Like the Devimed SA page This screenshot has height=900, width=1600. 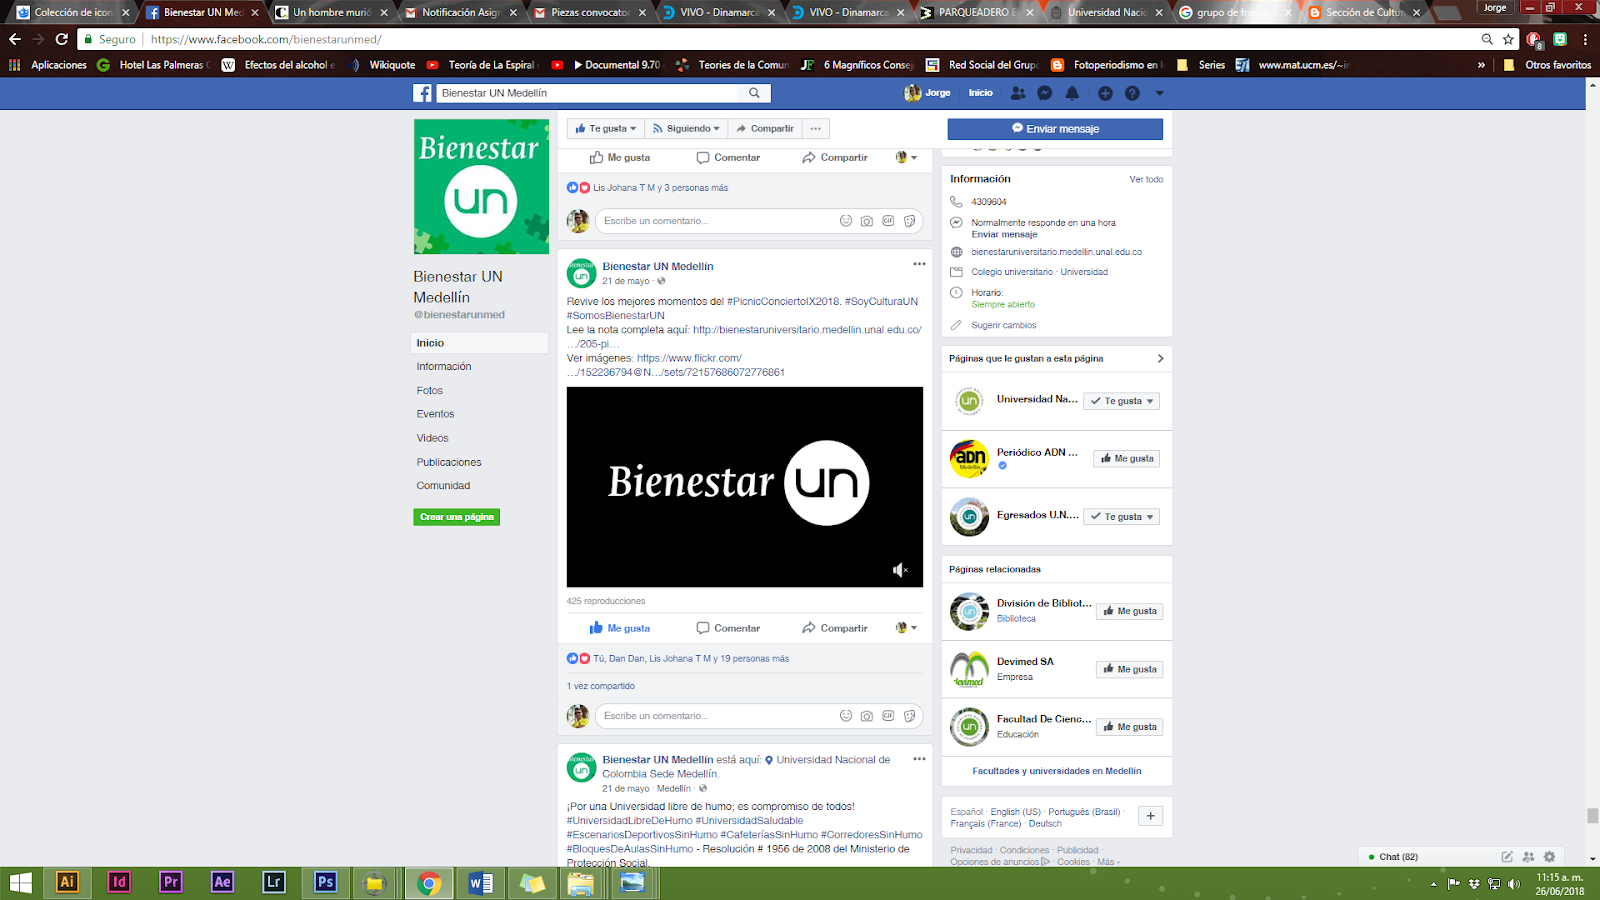click(1130, 669)
